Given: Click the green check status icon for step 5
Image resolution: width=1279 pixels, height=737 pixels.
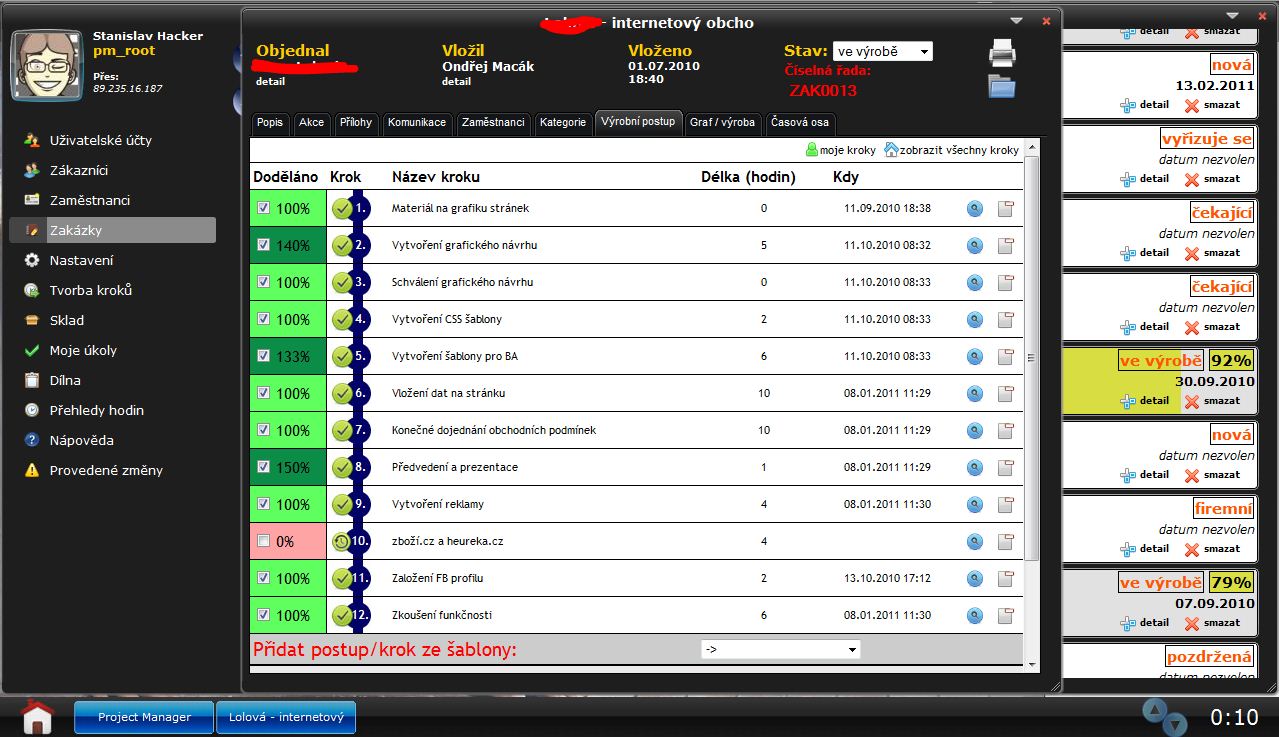Looking at the screenshot, I should (342, 356).
